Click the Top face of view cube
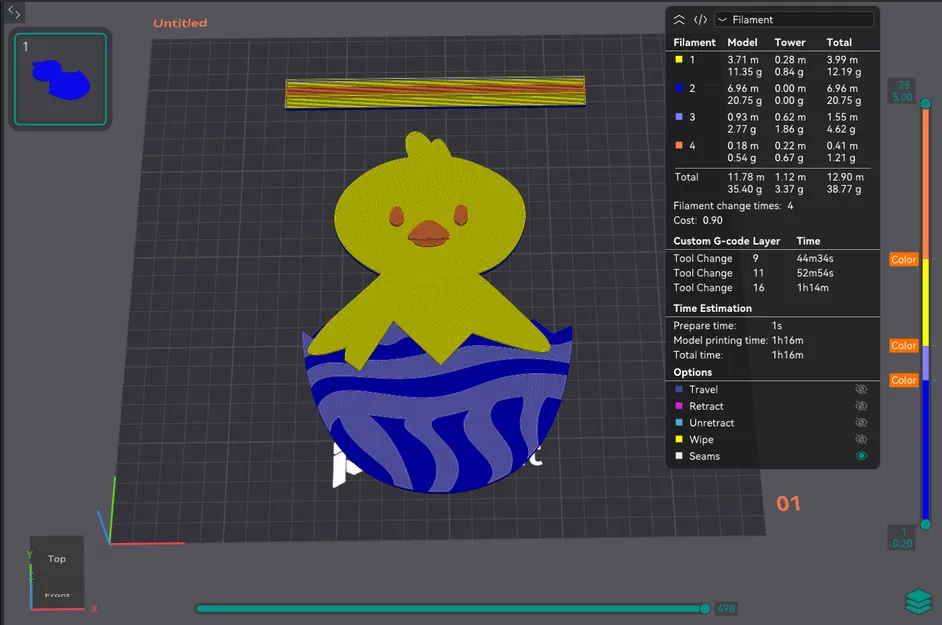The height and width of the screenshot is (625, 942). (x=56, y=559)
